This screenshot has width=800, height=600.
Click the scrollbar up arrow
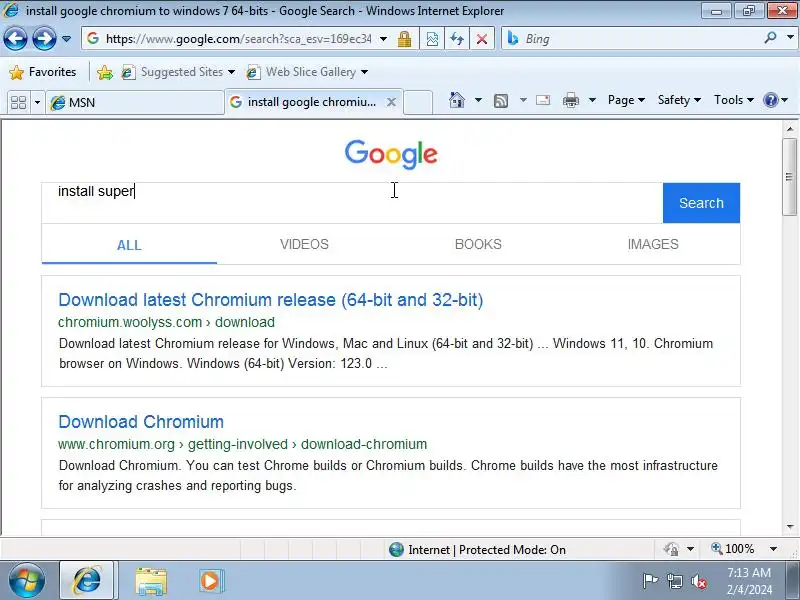click(790, 129)
